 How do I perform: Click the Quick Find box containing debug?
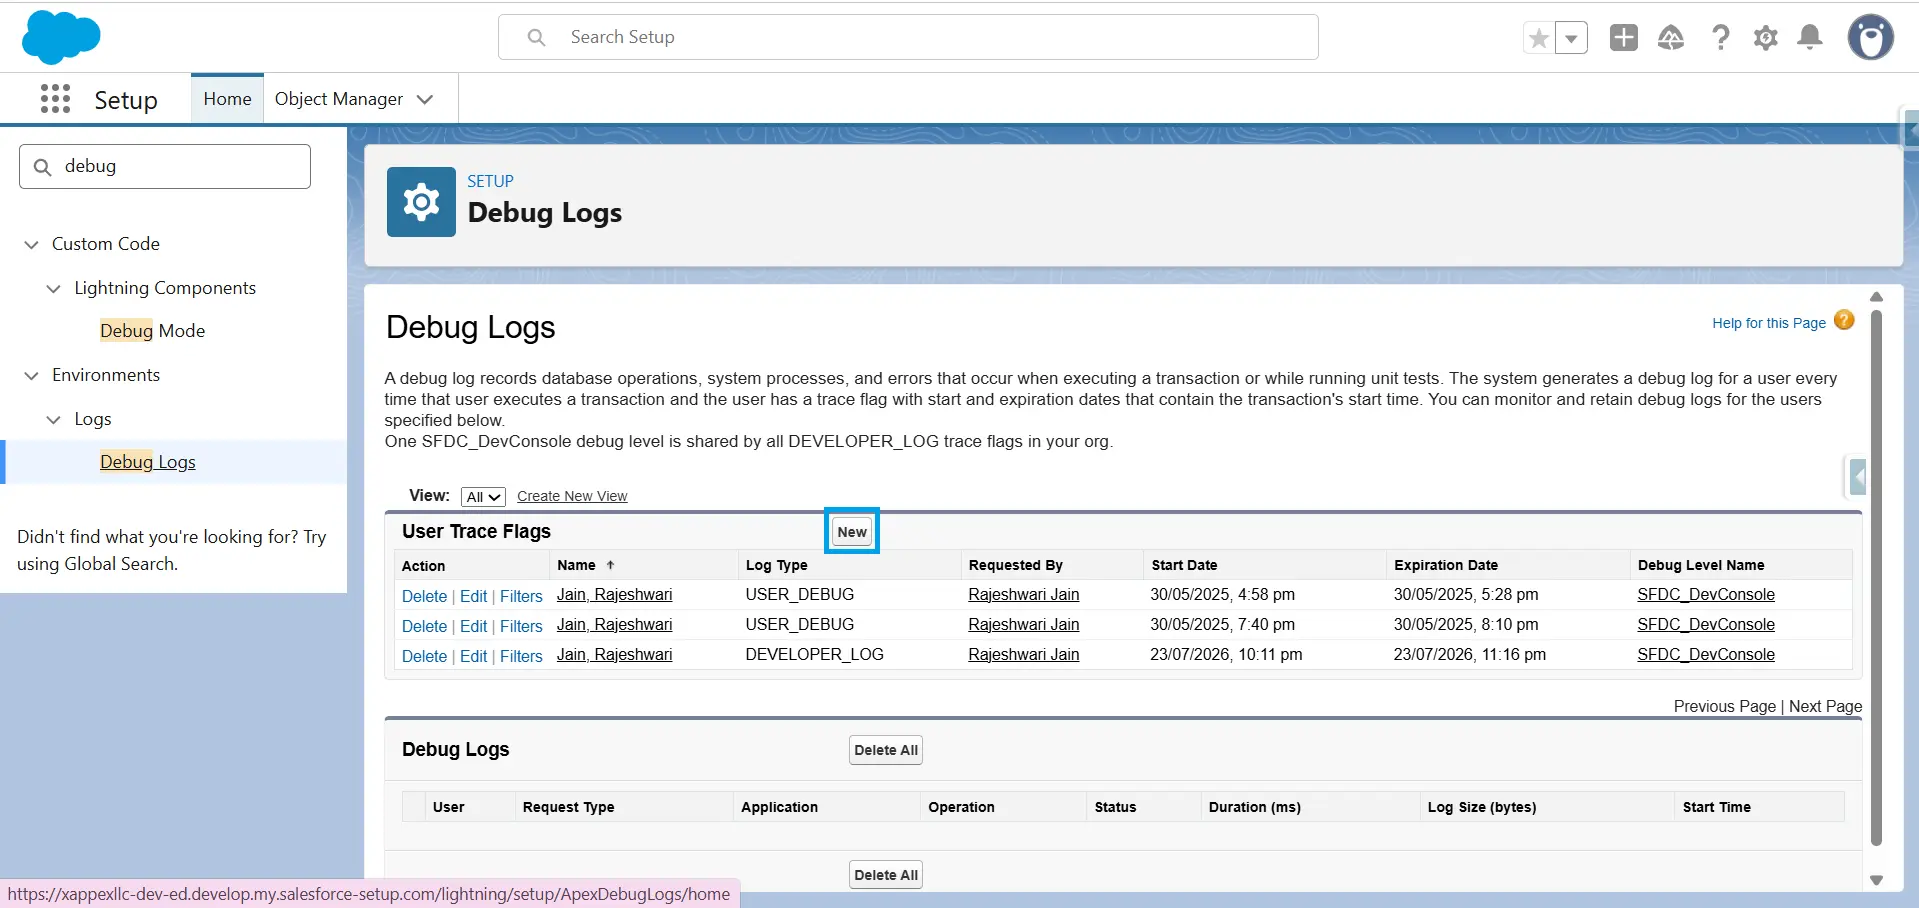tap(165, 166)
